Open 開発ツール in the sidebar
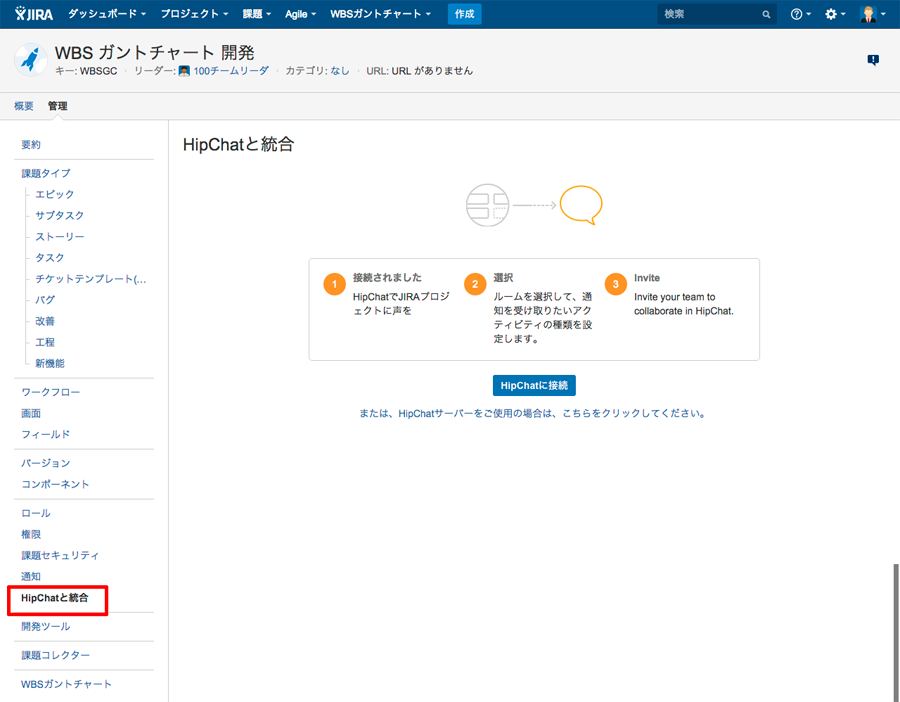The height and width of the screenshot is (702, 900). (x=45, y=627)
